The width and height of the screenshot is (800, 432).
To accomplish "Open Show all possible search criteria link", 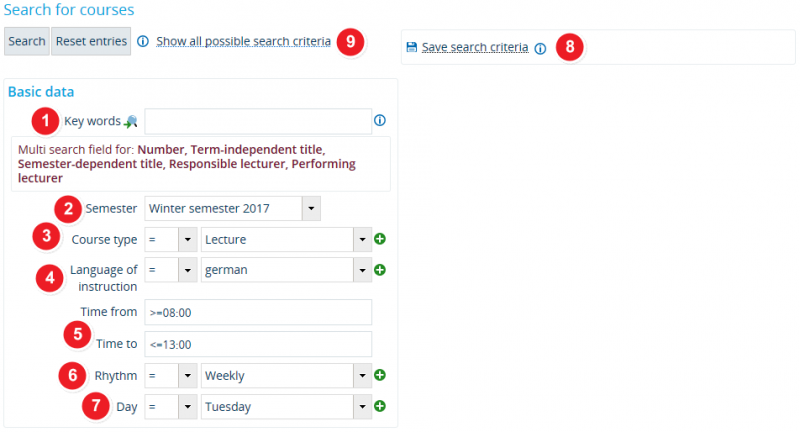I will (243, 41).
